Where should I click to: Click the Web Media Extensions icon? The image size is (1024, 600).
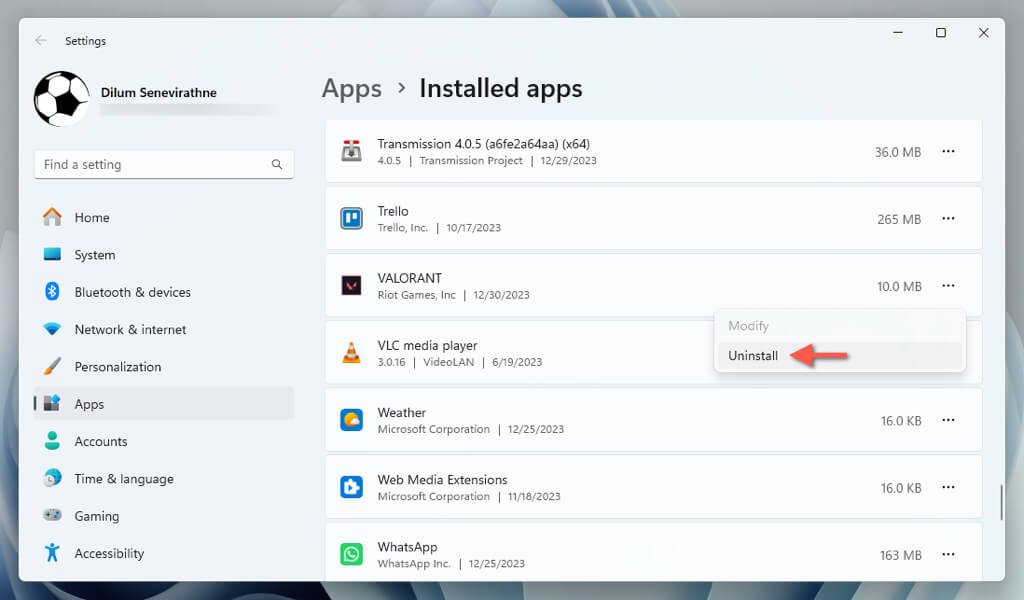[351, 487]
